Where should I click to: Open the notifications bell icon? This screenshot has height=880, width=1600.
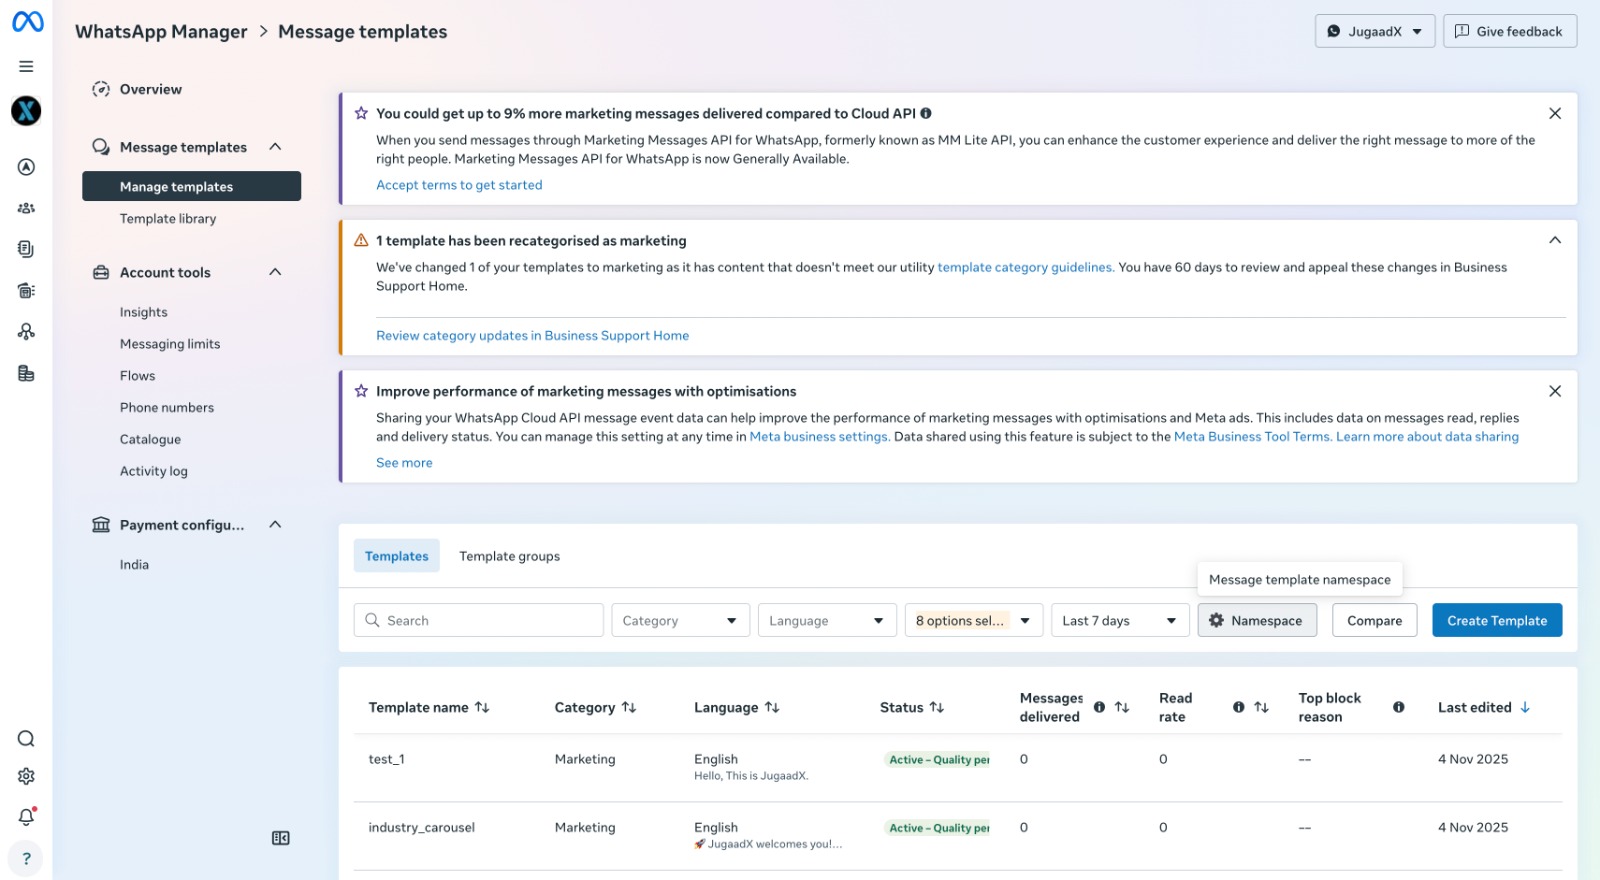26,817
